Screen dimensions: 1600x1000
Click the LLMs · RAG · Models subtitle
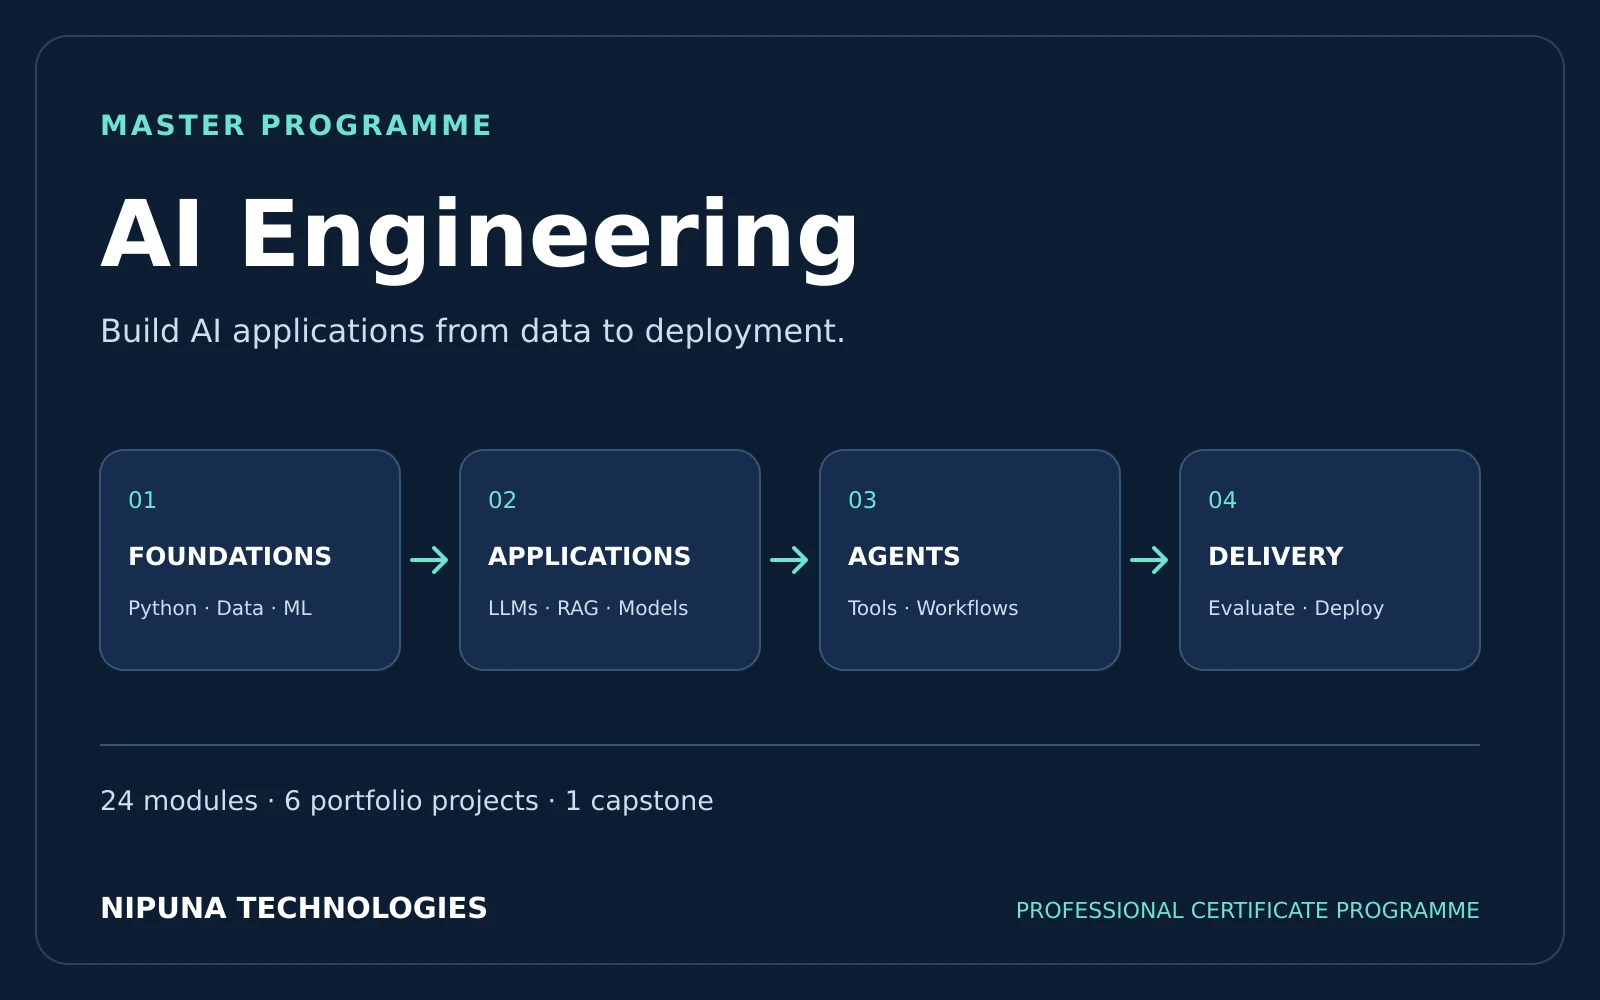(588, 608)
